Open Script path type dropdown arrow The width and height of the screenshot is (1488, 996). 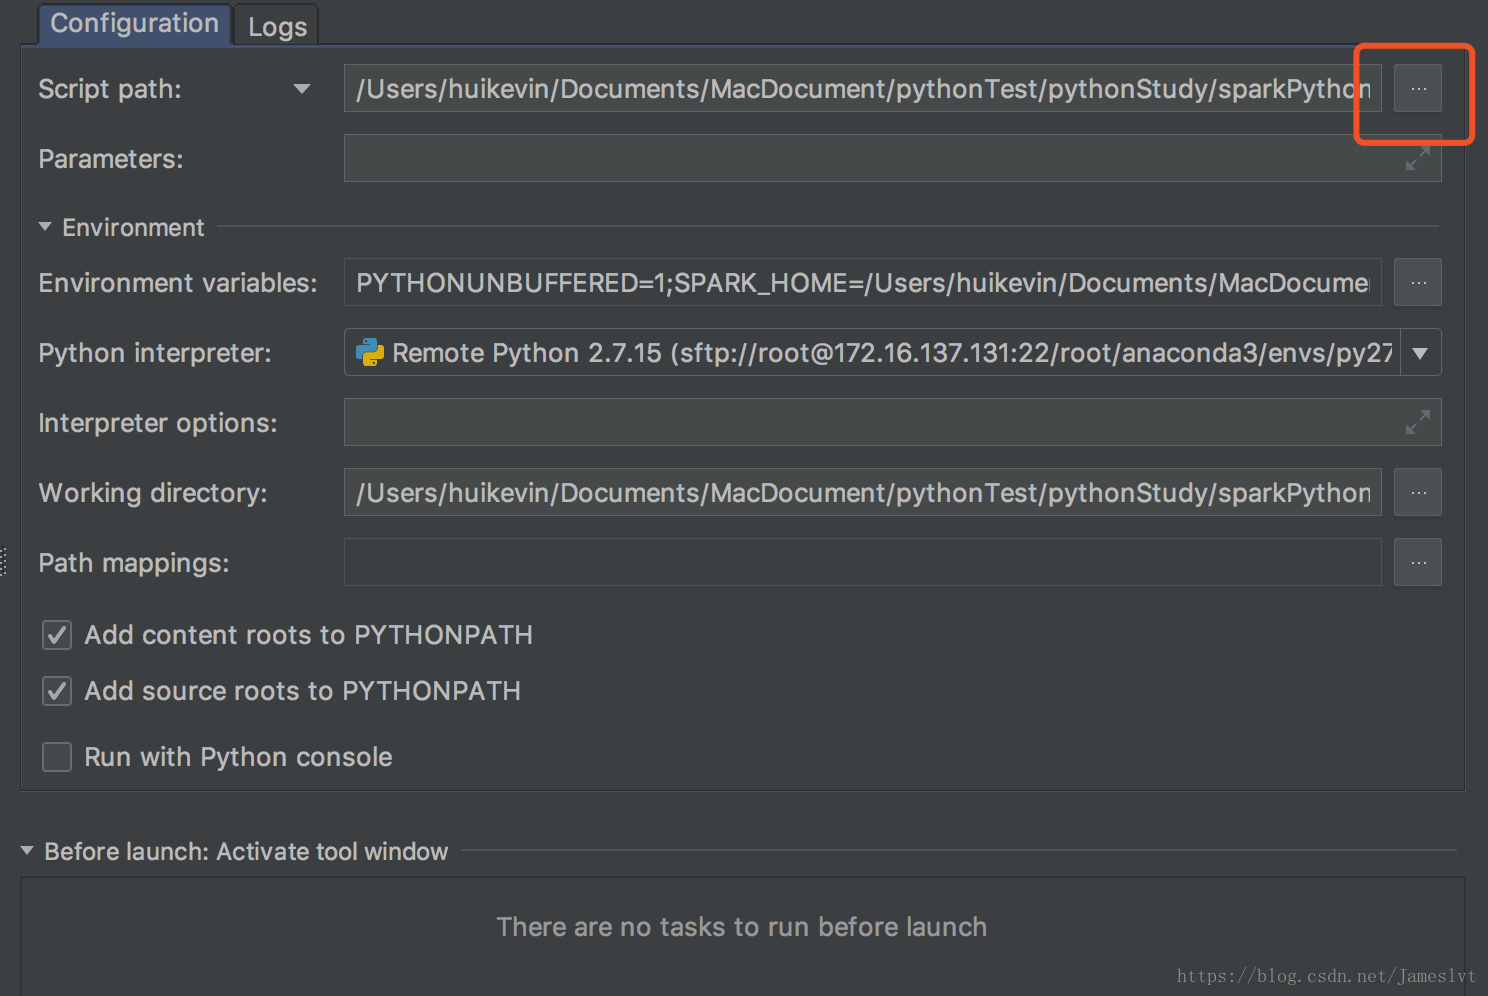[301, 89]
